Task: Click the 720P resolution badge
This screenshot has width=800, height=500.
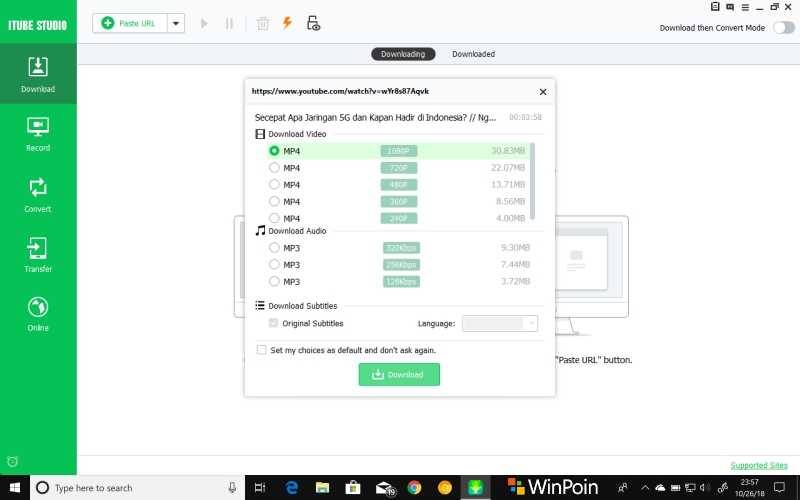Action: 399,168
